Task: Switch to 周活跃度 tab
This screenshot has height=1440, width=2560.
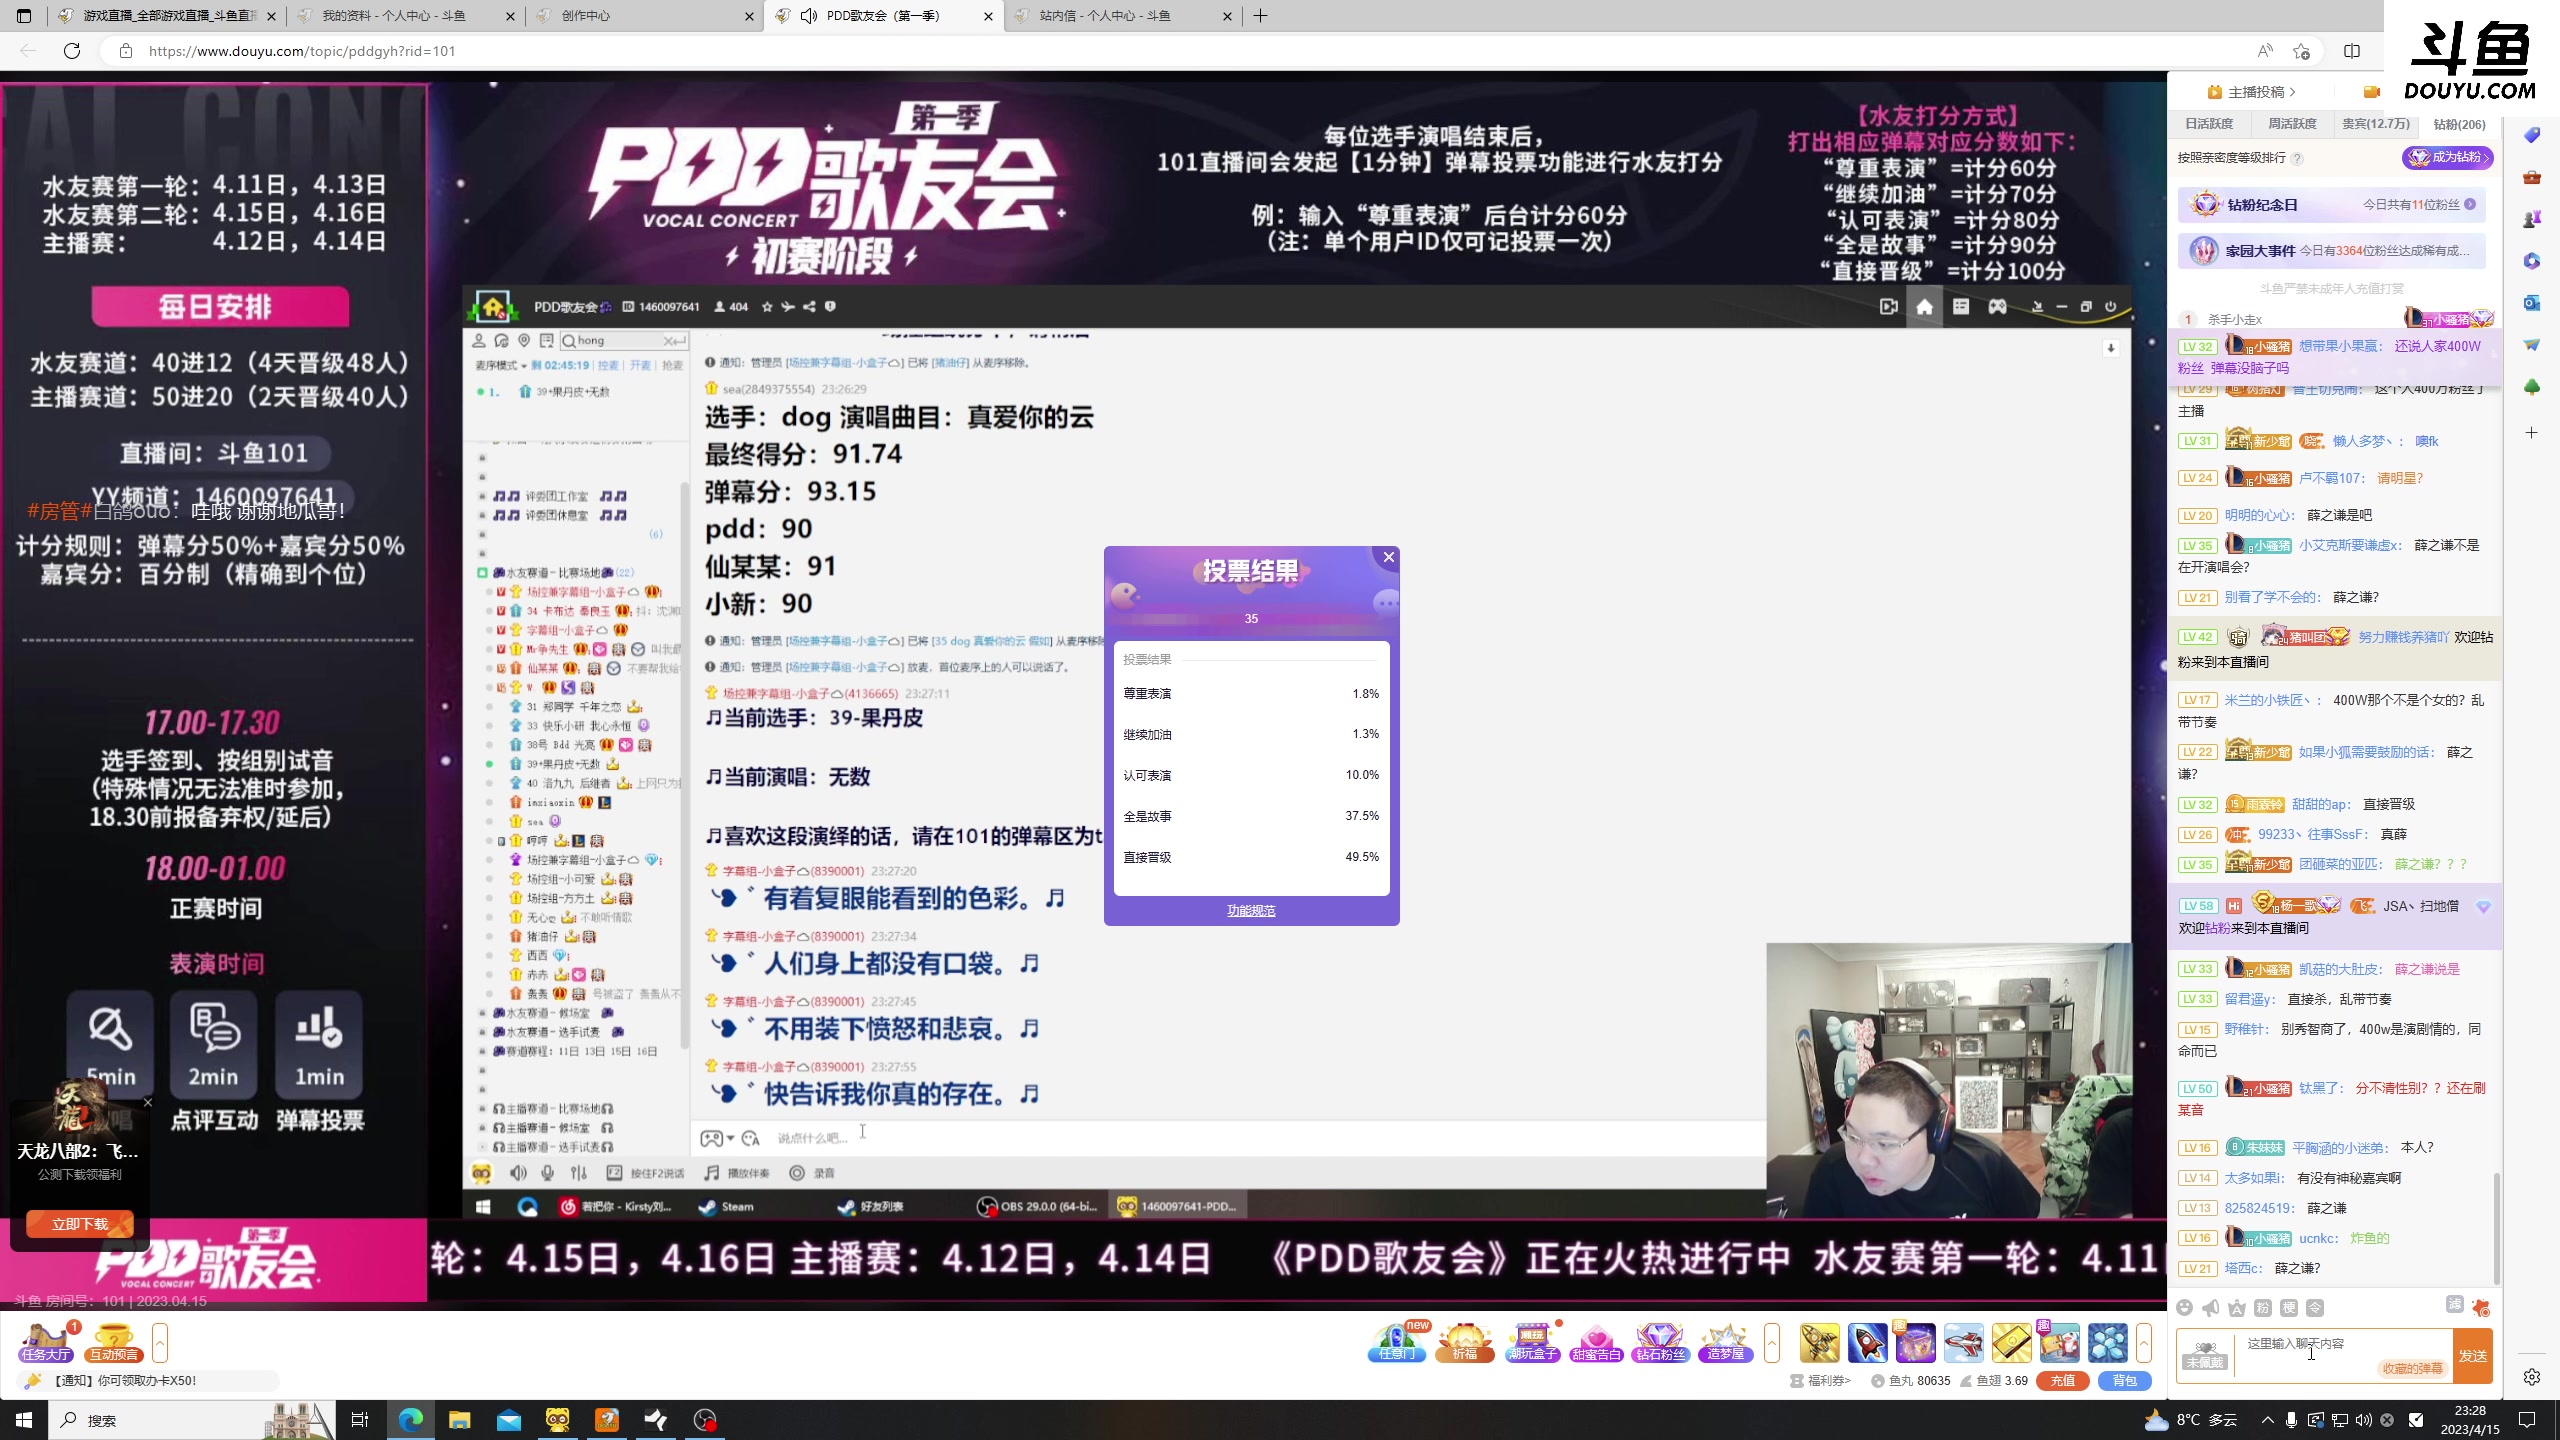Action: point(2292,124)
